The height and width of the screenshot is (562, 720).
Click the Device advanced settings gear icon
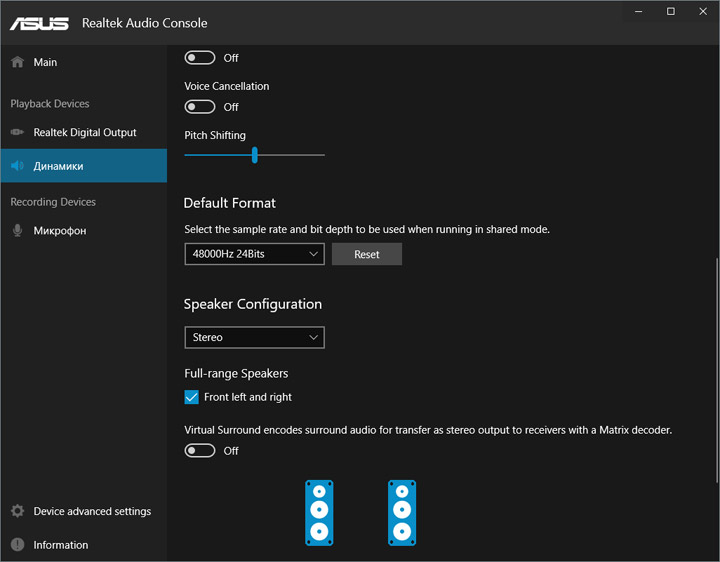point(17,511)
